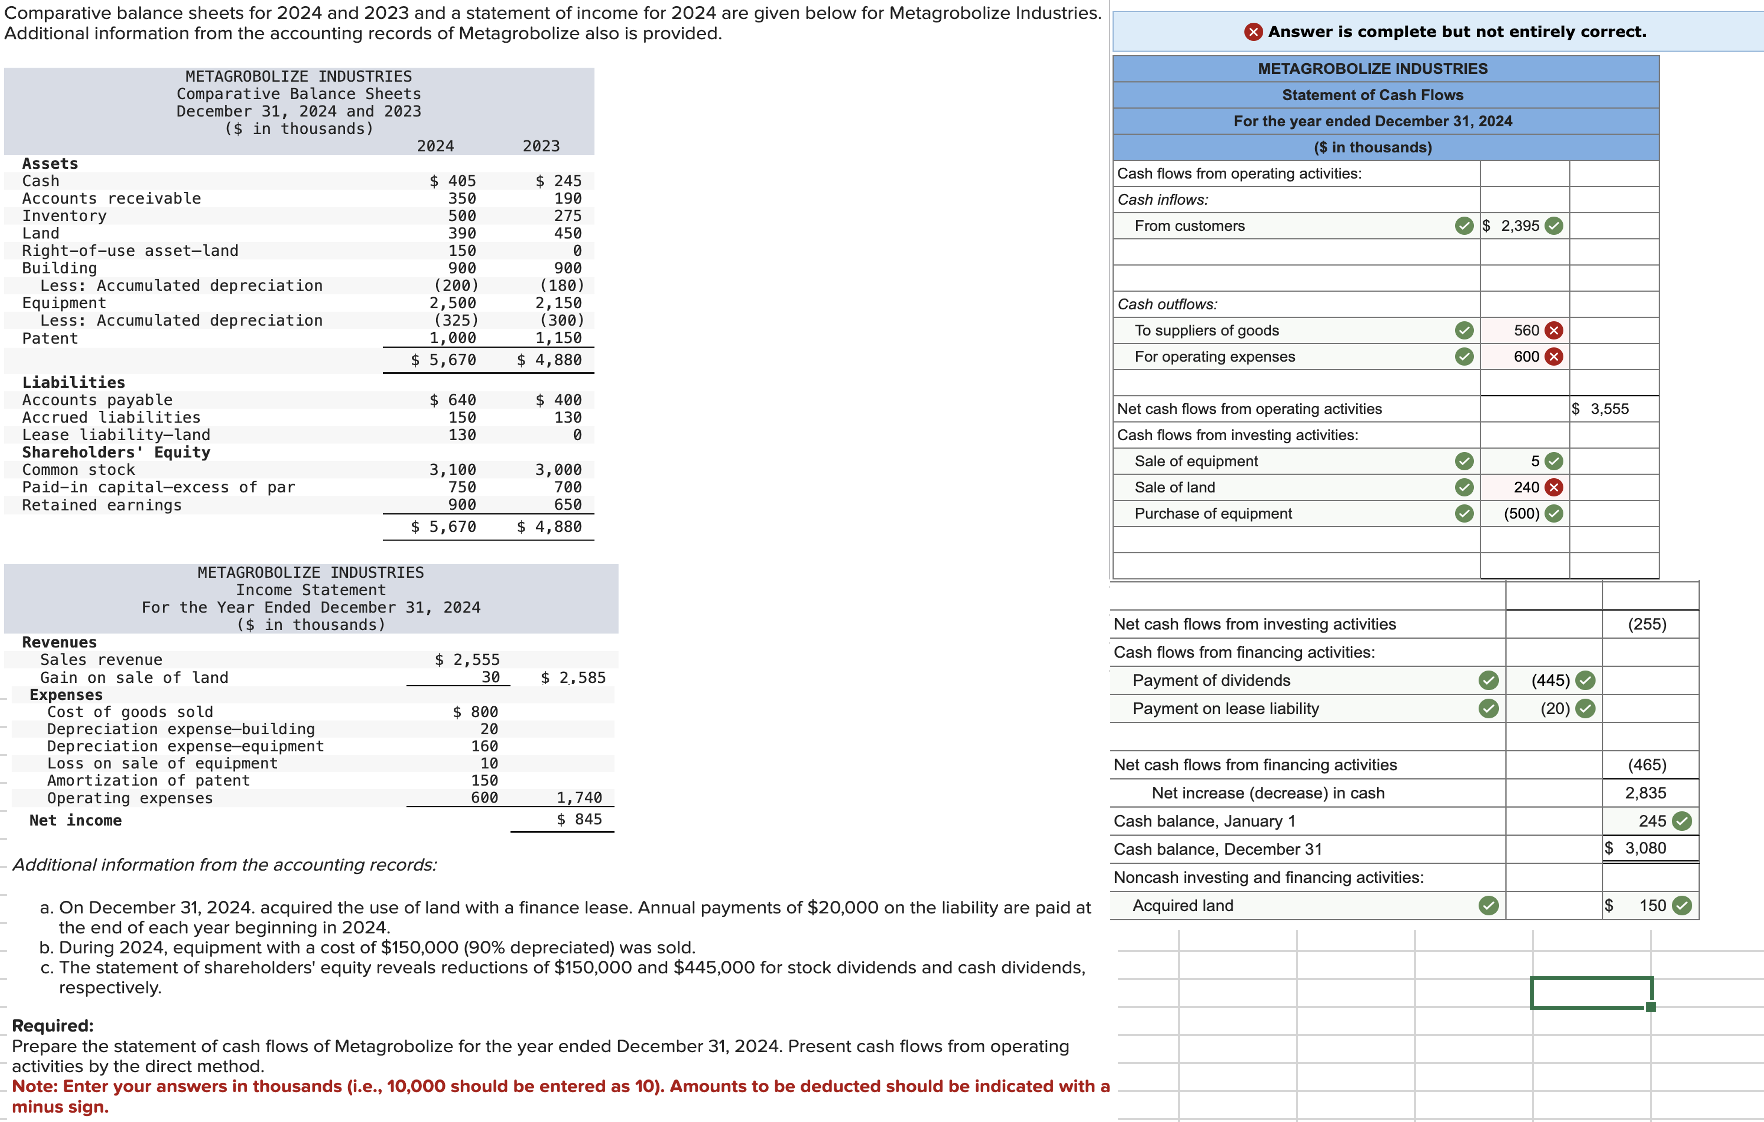Click the green check next to Acquired land amount

tap(1683, 905)
